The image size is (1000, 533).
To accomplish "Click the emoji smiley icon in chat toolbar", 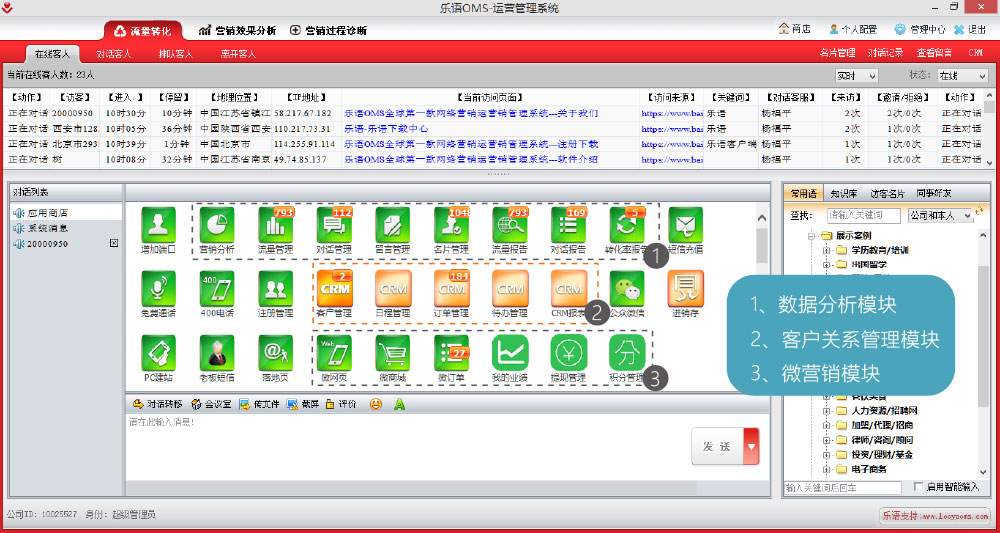I will (375, 405).
